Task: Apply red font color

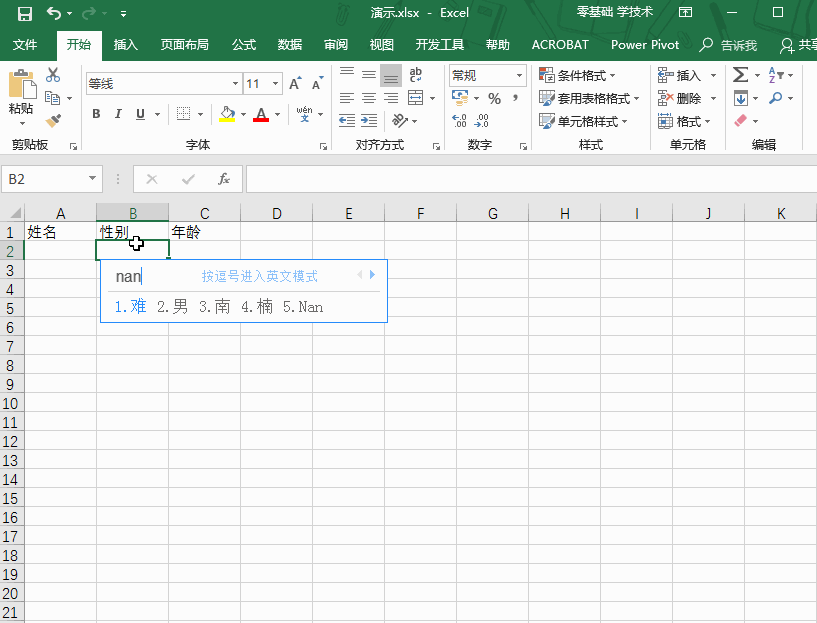Action: (261, 114)
